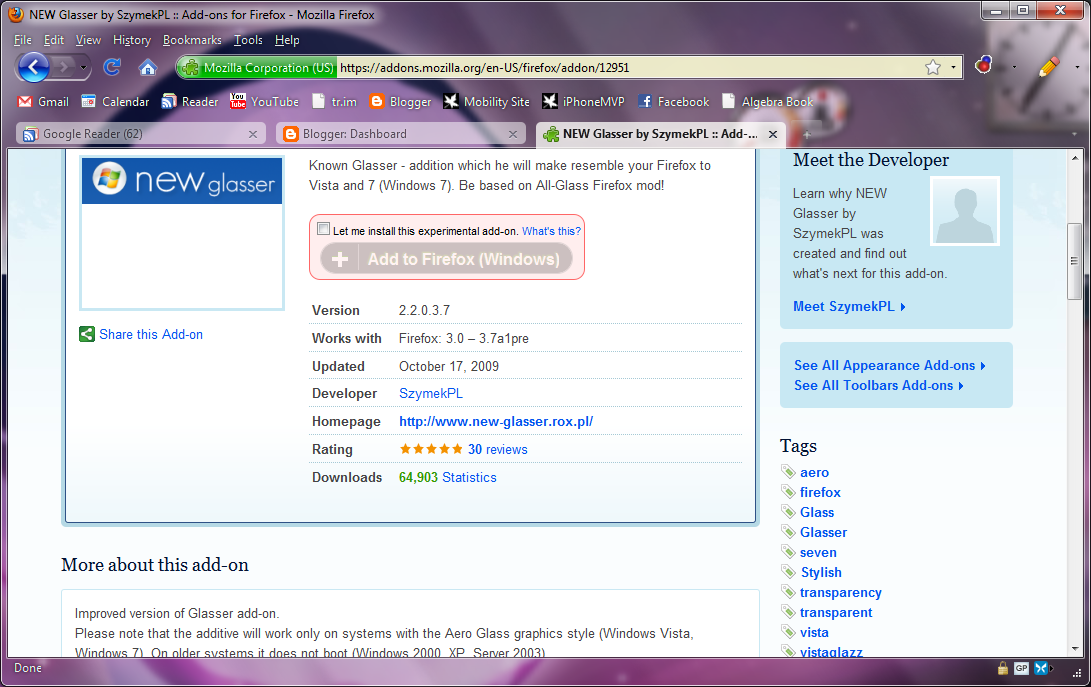Close the Google Reader tab
Screen dimensions: 1091x687
point(253,134)
